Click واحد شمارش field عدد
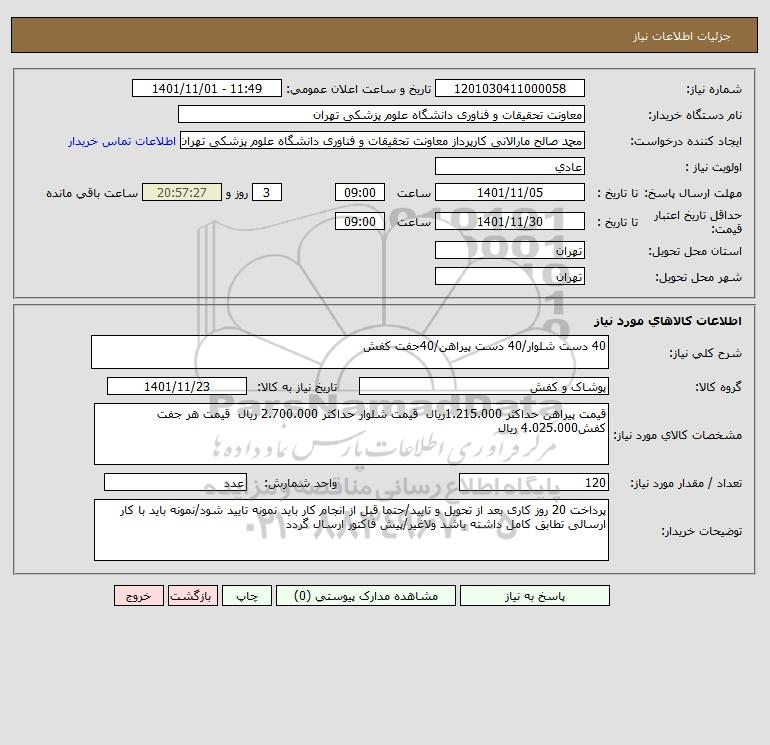Image resolution: width=770 pixels, height=745 pixels. pyautogui.click(x=175, y=482)
